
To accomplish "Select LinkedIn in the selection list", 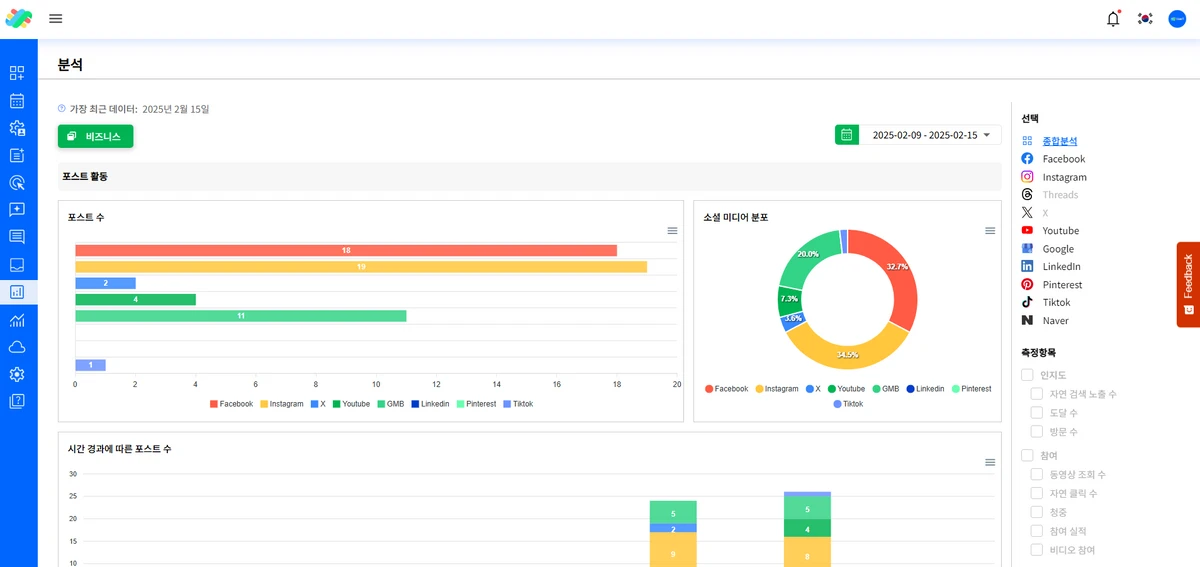I will pyautogui.click(x=1062, y=267).
